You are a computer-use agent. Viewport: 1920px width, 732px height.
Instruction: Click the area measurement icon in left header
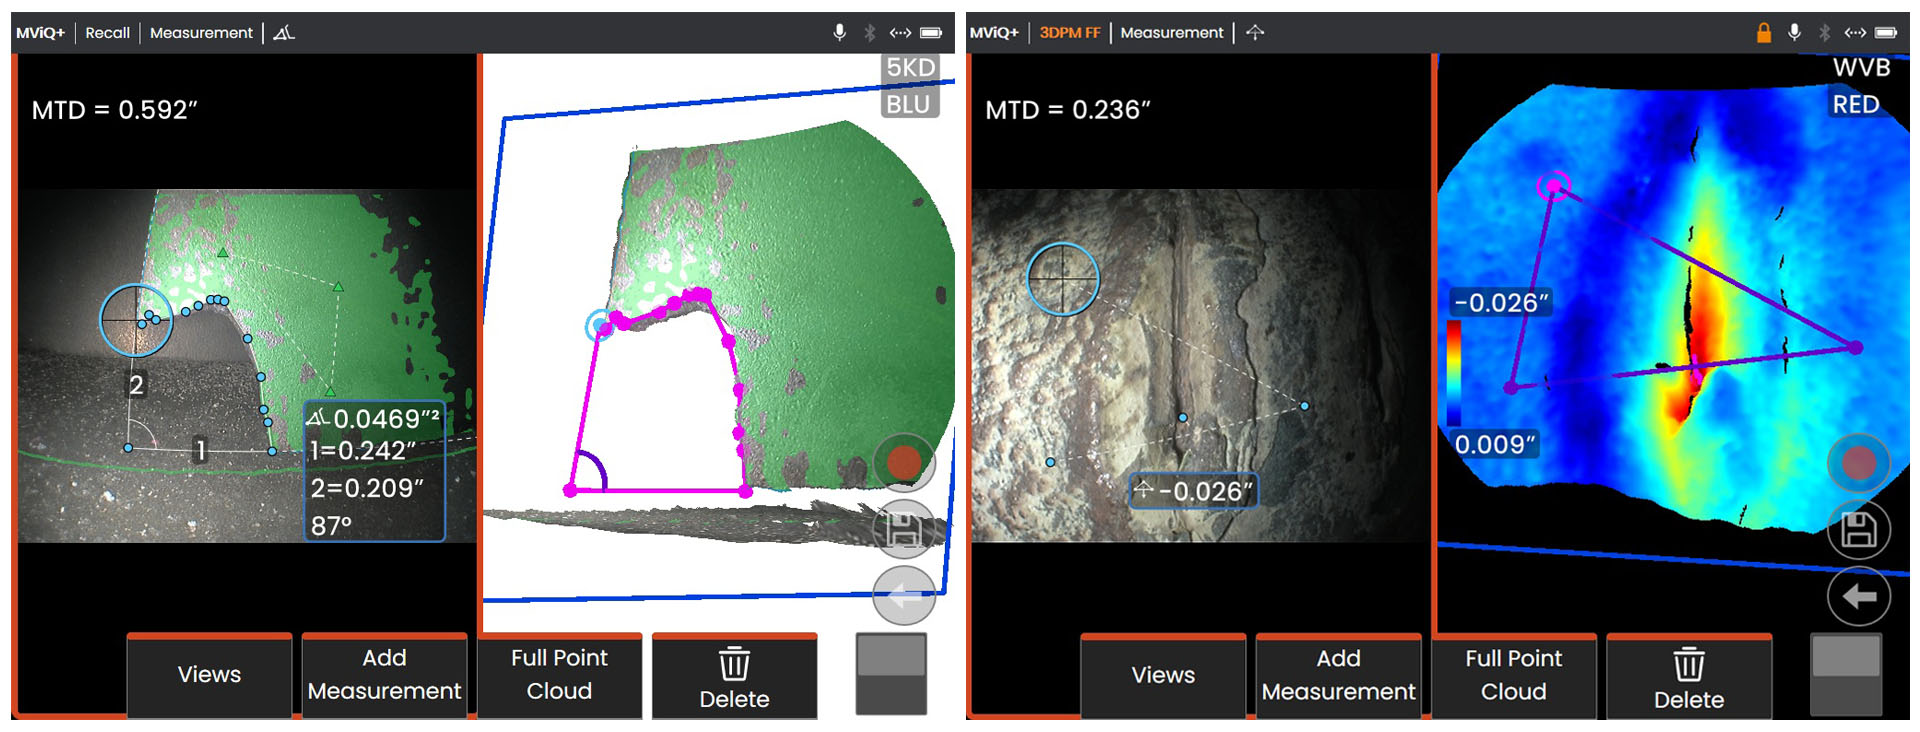pos(284,33)
